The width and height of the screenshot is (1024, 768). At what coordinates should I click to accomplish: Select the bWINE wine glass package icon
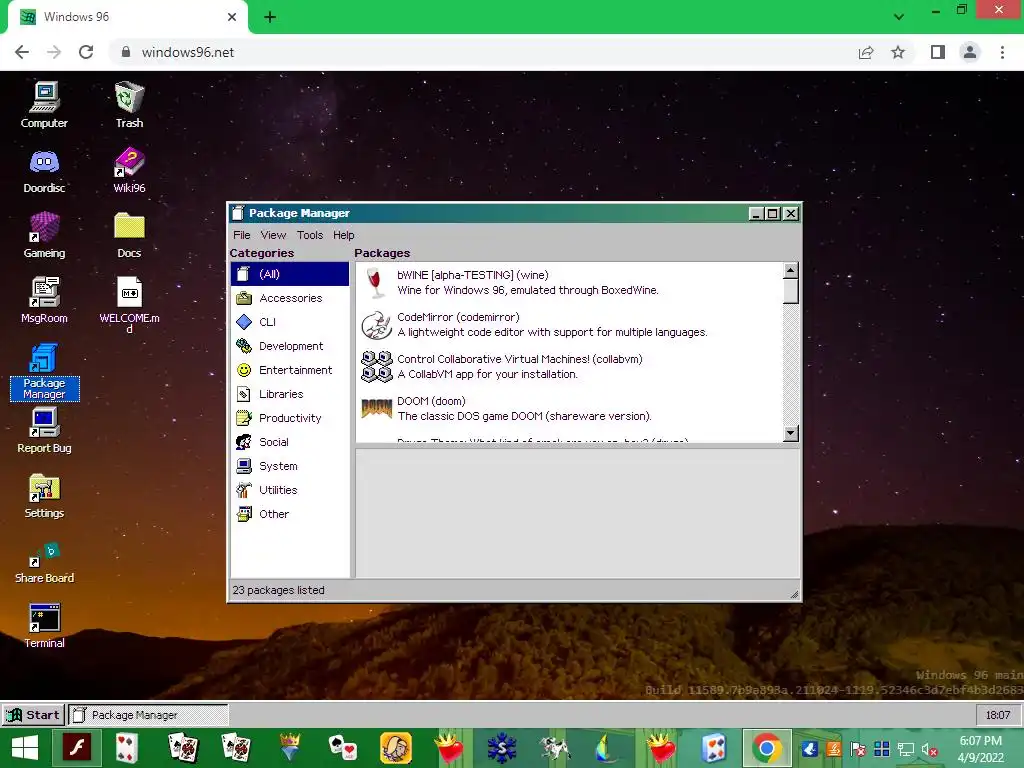pyautogui.click(x=374, y=283)
